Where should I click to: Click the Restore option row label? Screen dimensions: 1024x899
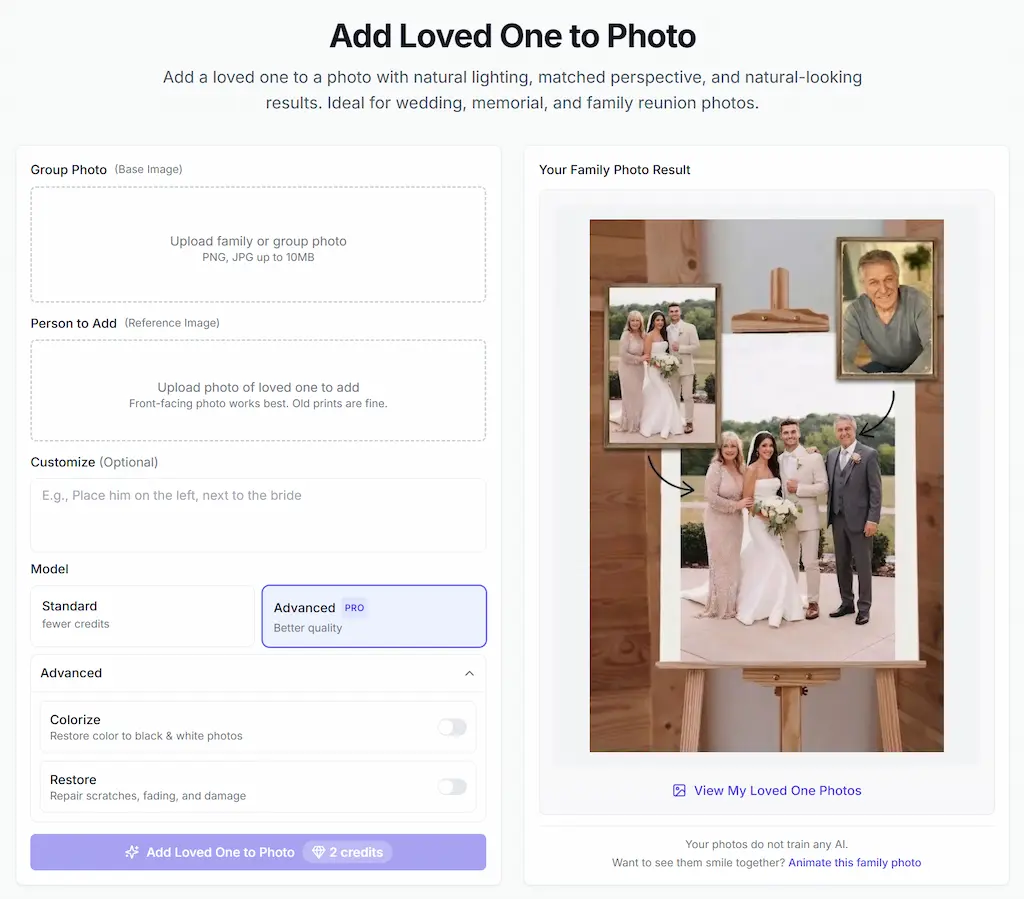click(x=73, y=780)
